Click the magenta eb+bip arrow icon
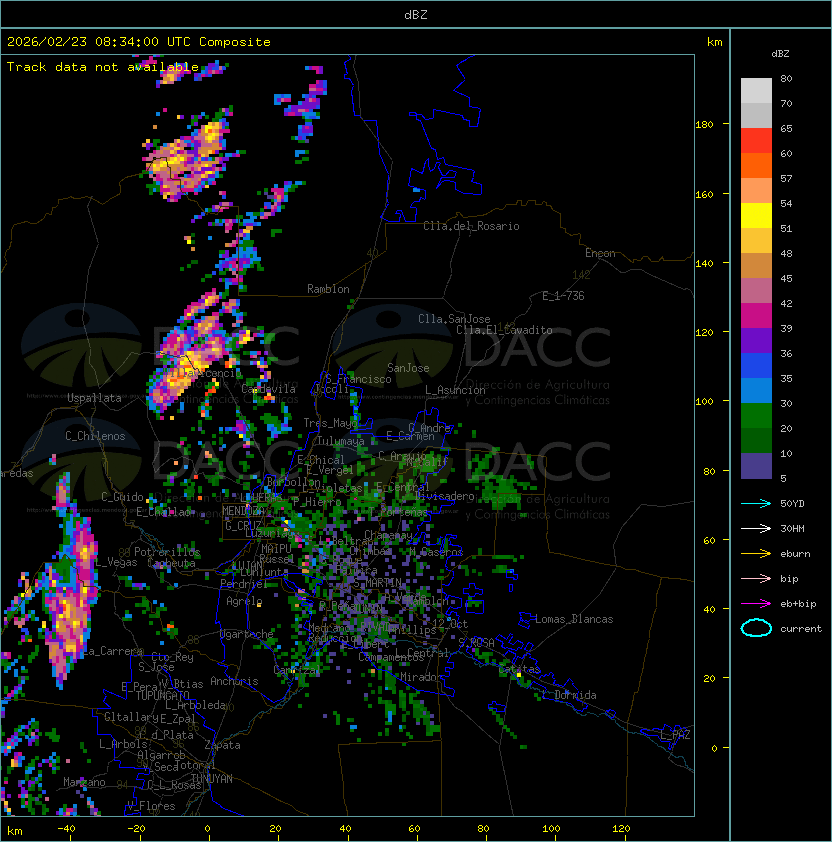 (x=756, y=603)
